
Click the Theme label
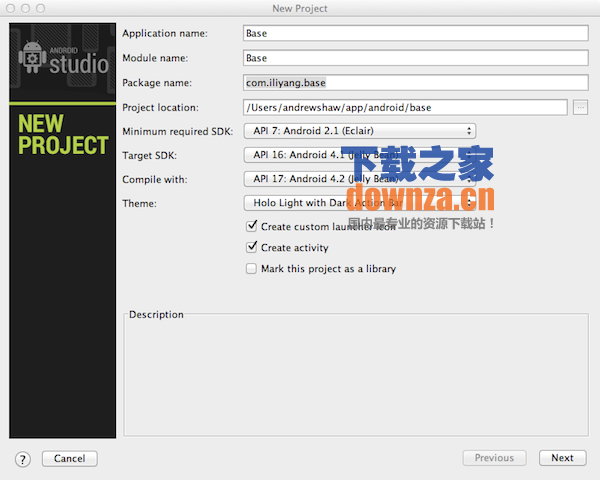coord(139,204)
